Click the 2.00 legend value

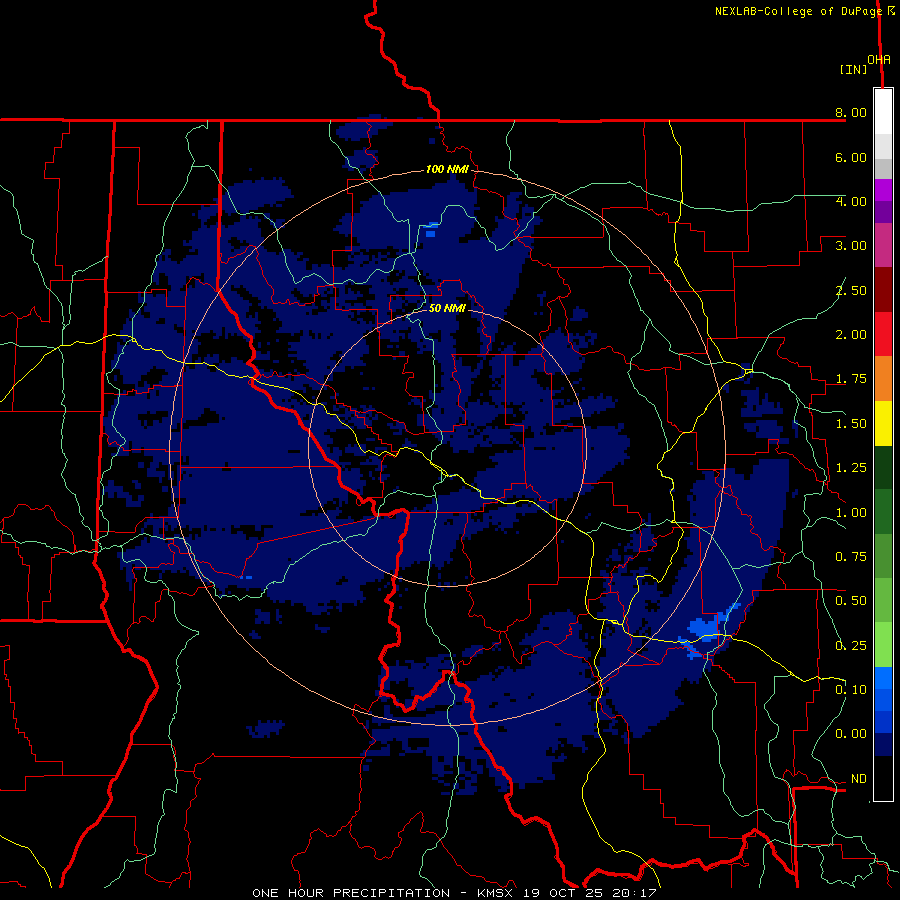coord(851,335)
